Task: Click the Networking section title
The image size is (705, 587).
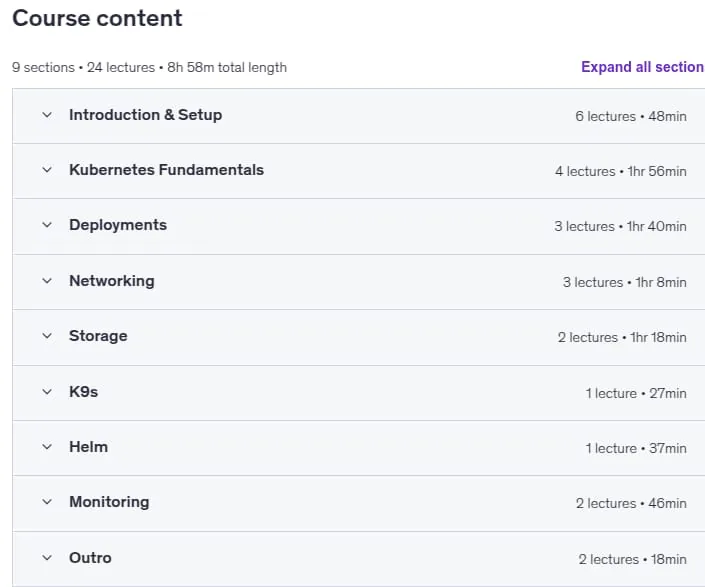Action: click(112, 281)
